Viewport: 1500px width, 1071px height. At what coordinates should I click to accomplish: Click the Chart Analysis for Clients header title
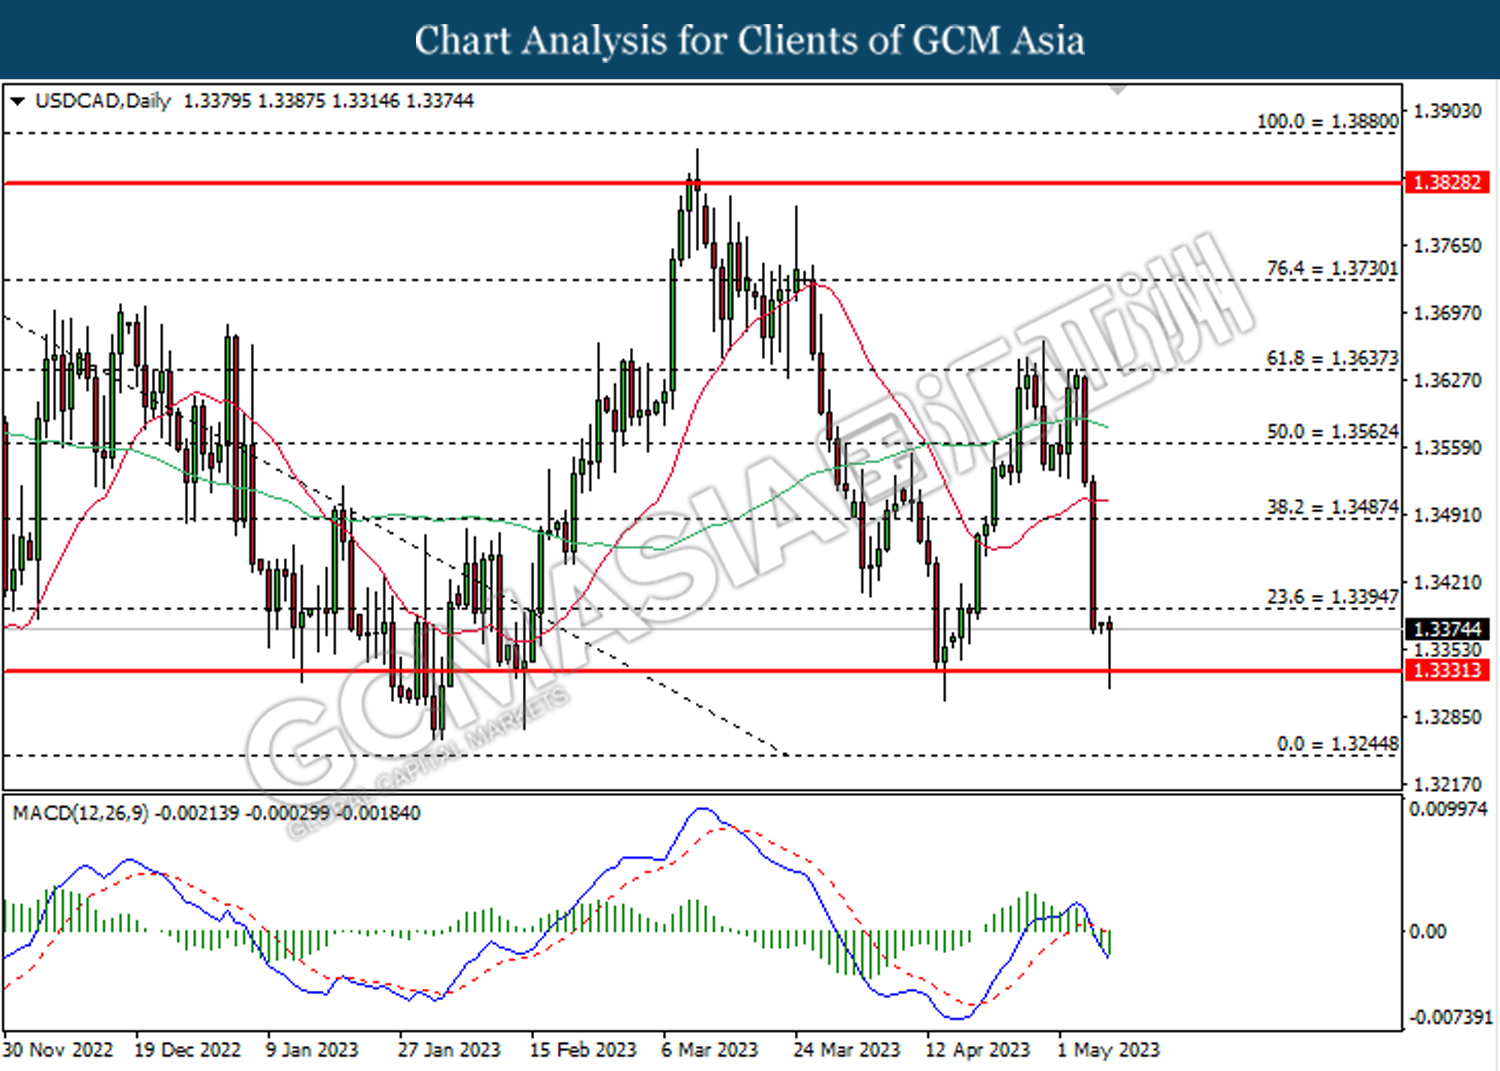[750, 40]
